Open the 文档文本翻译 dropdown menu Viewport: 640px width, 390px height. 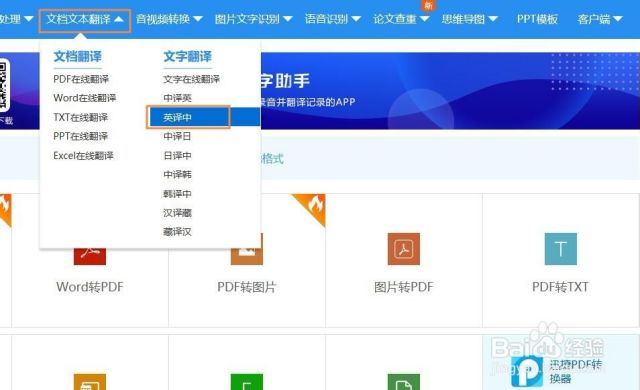pyautogui.click(x=85, y=20)
